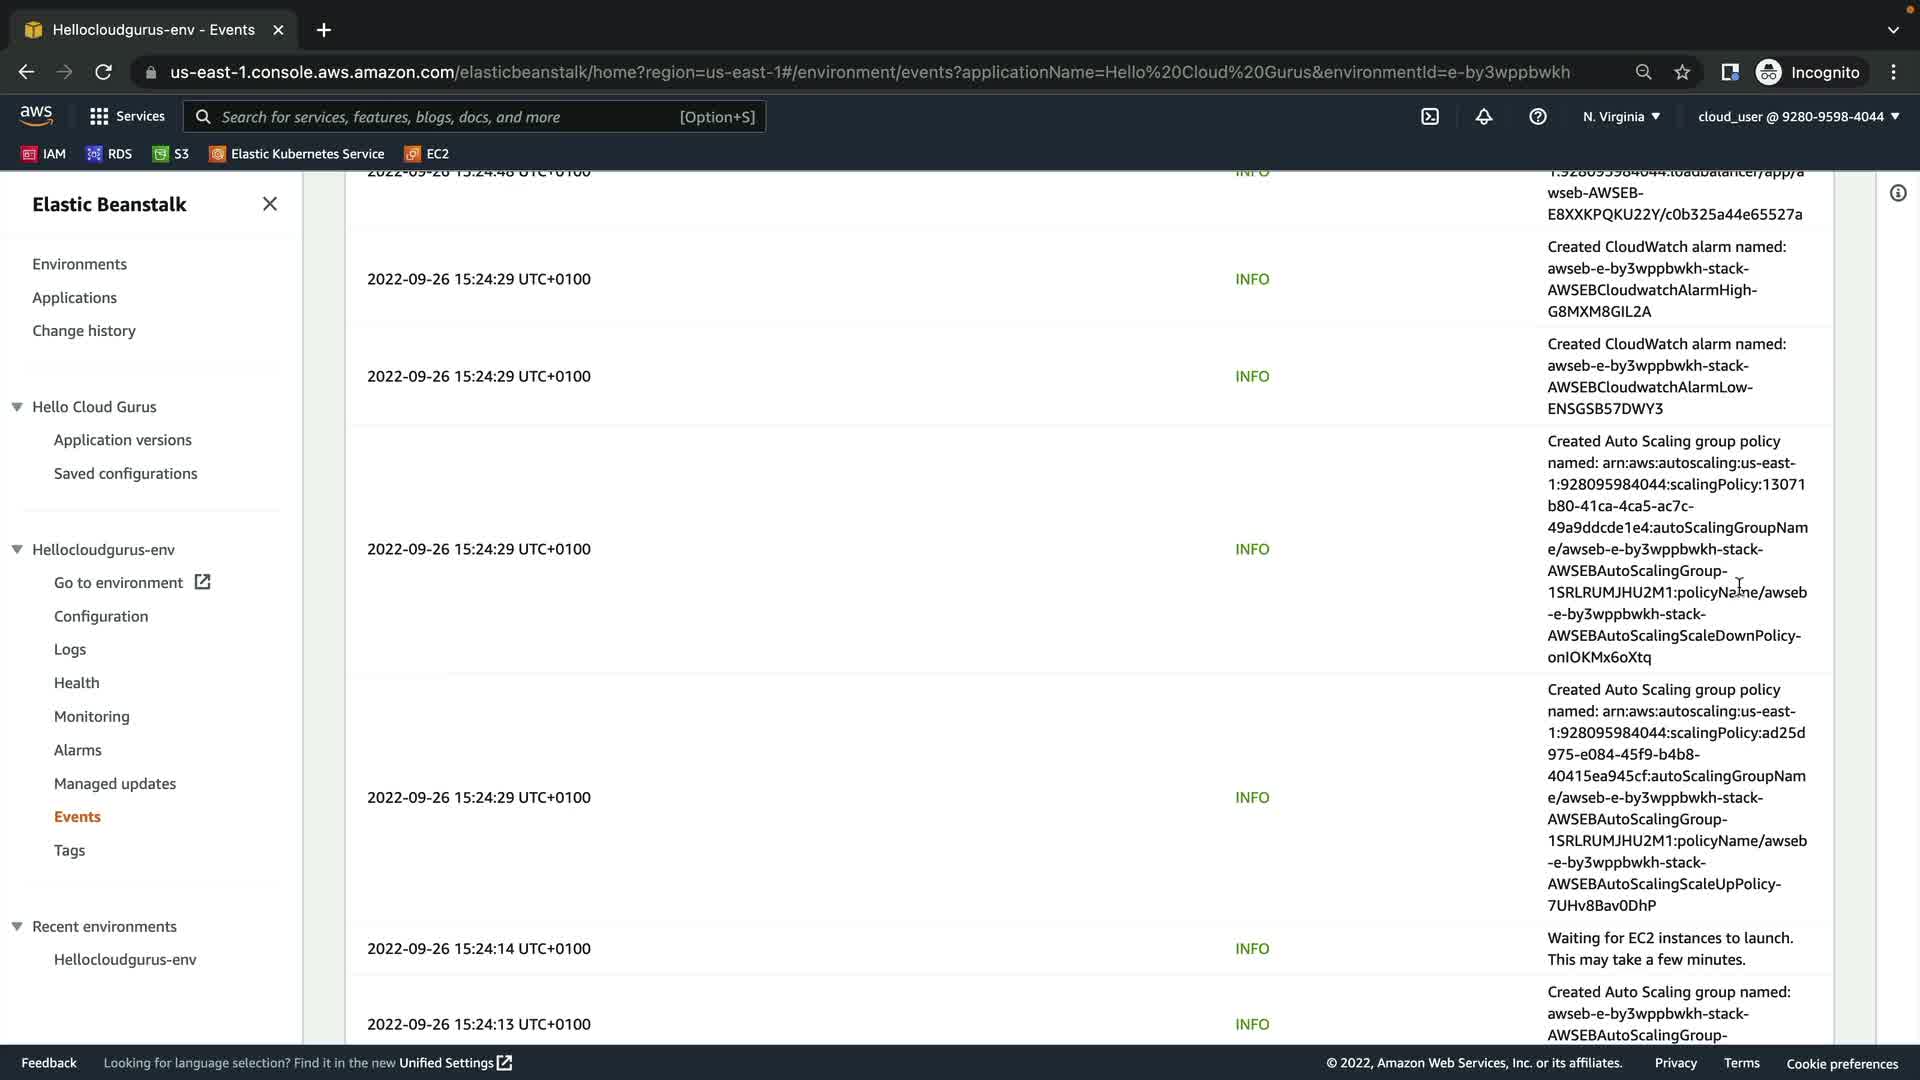This screenshot has width=1920, height=1080.
Task: Click the notifications bell icon
Action: (x=1484, y=117)
